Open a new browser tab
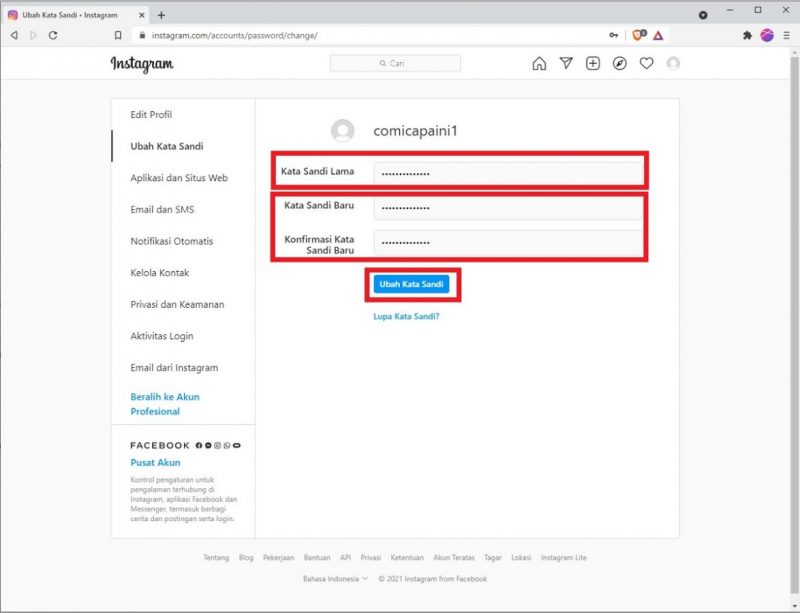 pos(161,15)
